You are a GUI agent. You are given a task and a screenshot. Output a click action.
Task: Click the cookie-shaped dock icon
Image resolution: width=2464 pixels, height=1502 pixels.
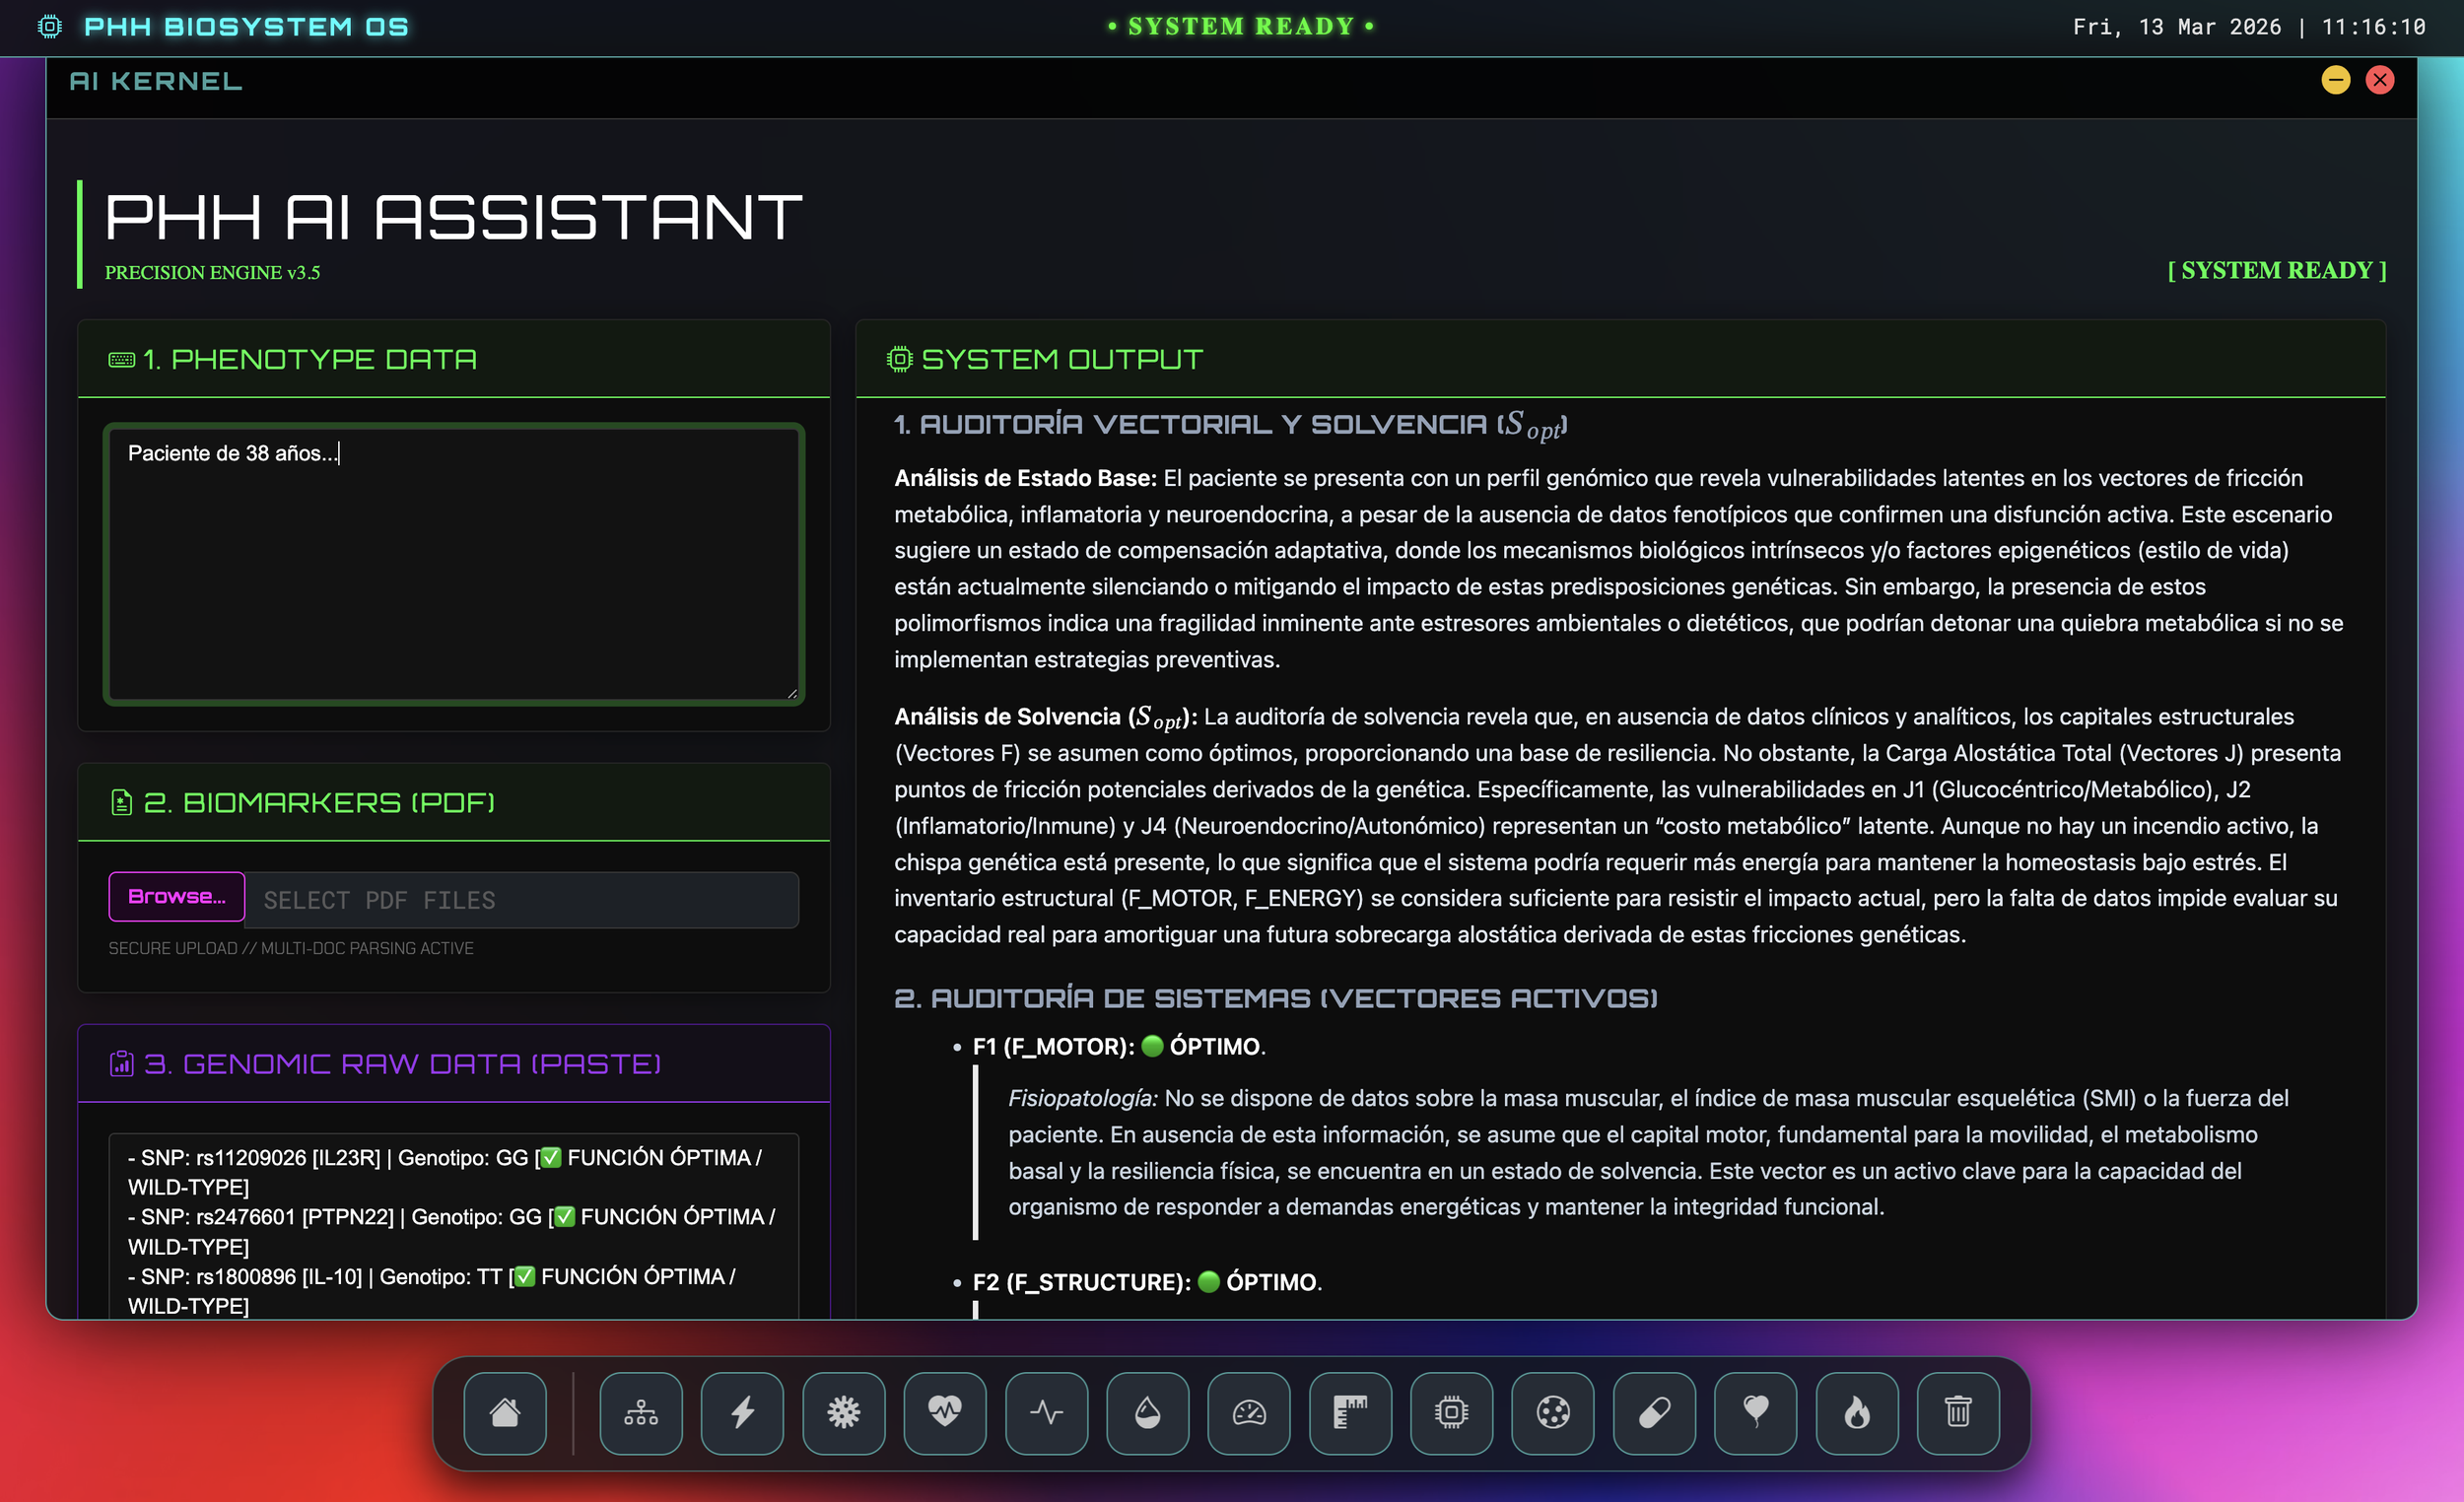pyautogui.click(x=1553, y=1412)
